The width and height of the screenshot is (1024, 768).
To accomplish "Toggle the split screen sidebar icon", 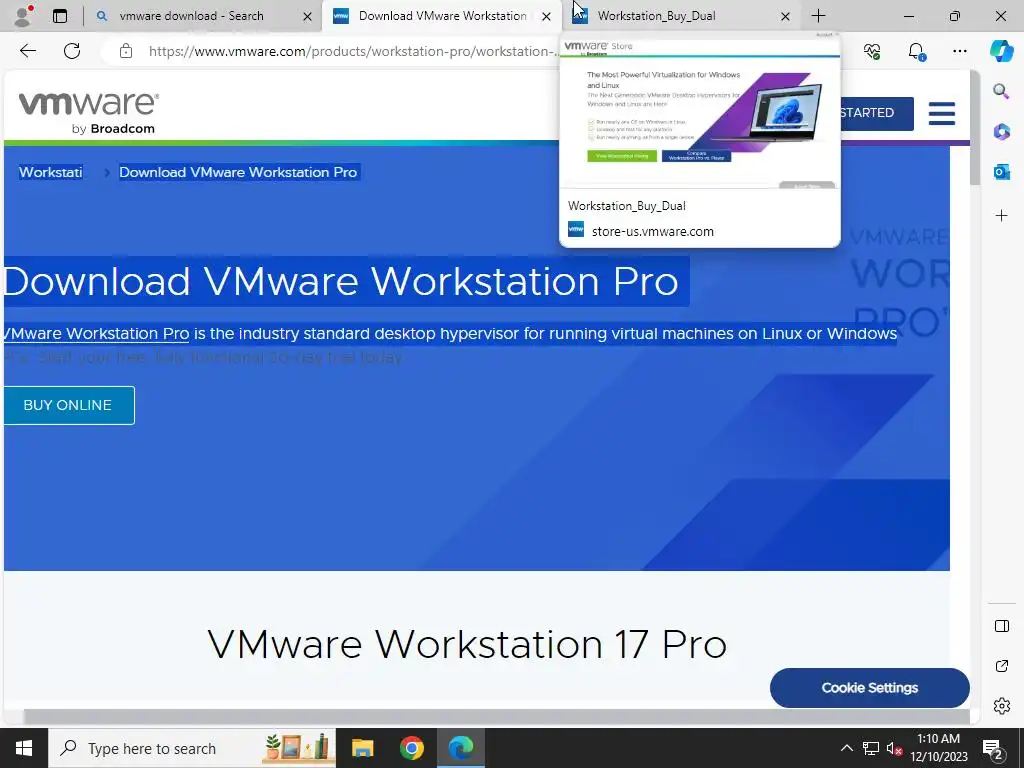I will point(1001,626).
